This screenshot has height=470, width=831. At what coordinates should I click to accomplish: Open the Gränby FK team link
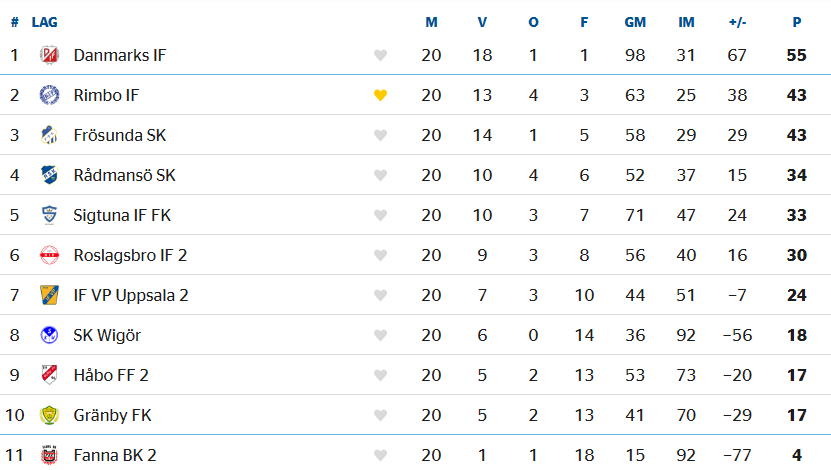coord(112,415)
